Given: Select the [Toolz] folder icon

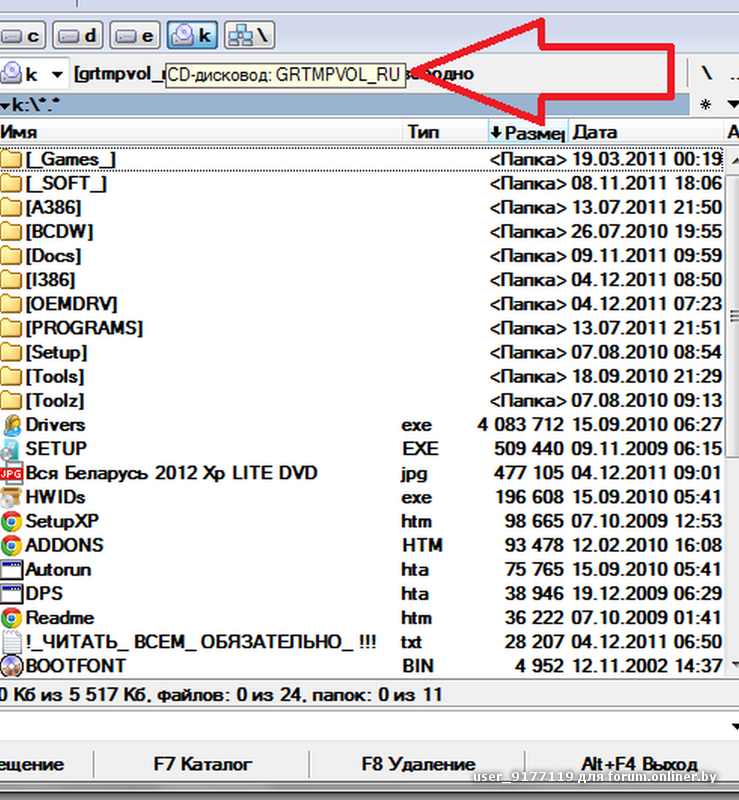Looking at the screenshot, I should [x=11, y=401].
